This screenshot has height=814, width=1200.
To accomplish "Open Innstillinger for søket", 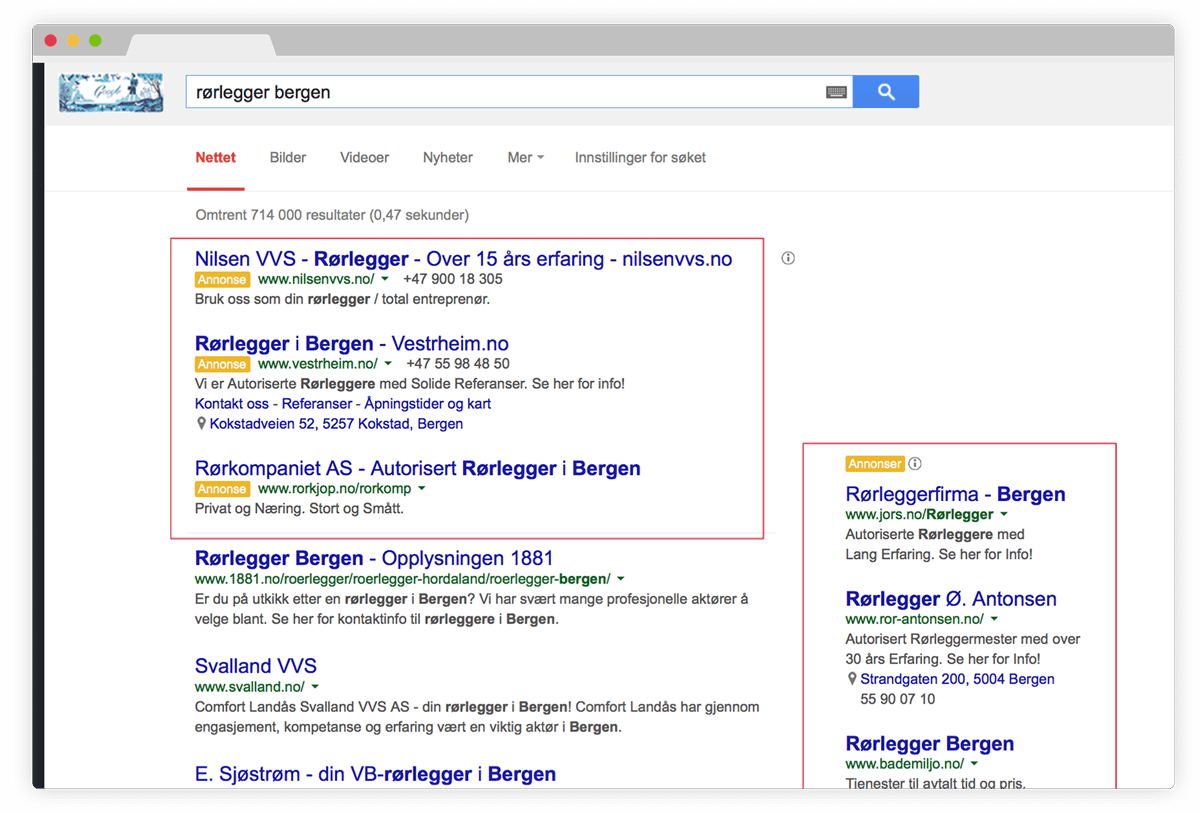I will point(640,157).
